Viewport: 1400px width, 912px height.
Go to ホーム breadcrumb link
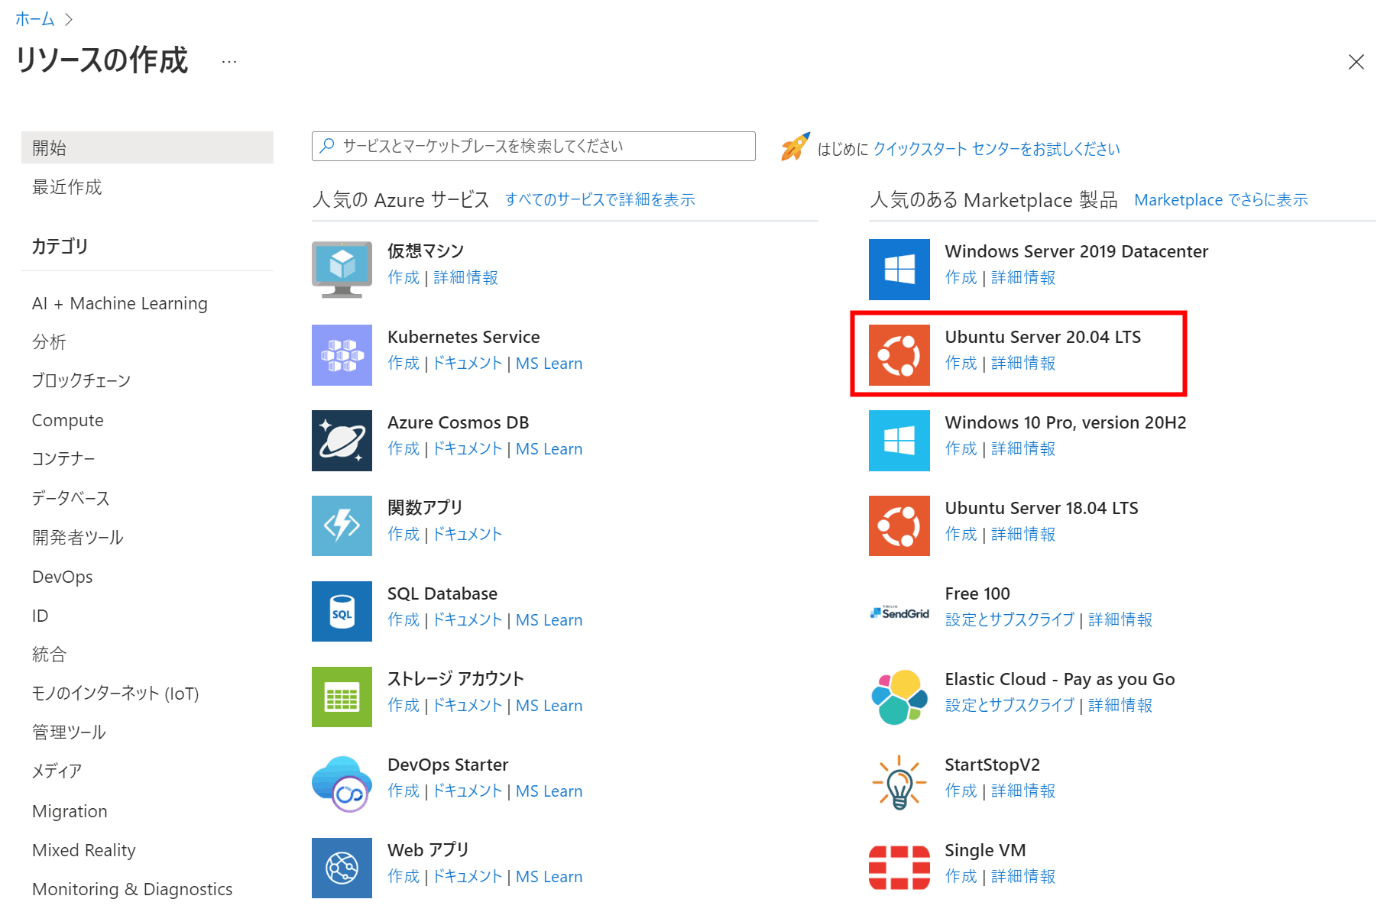(35, 19)
